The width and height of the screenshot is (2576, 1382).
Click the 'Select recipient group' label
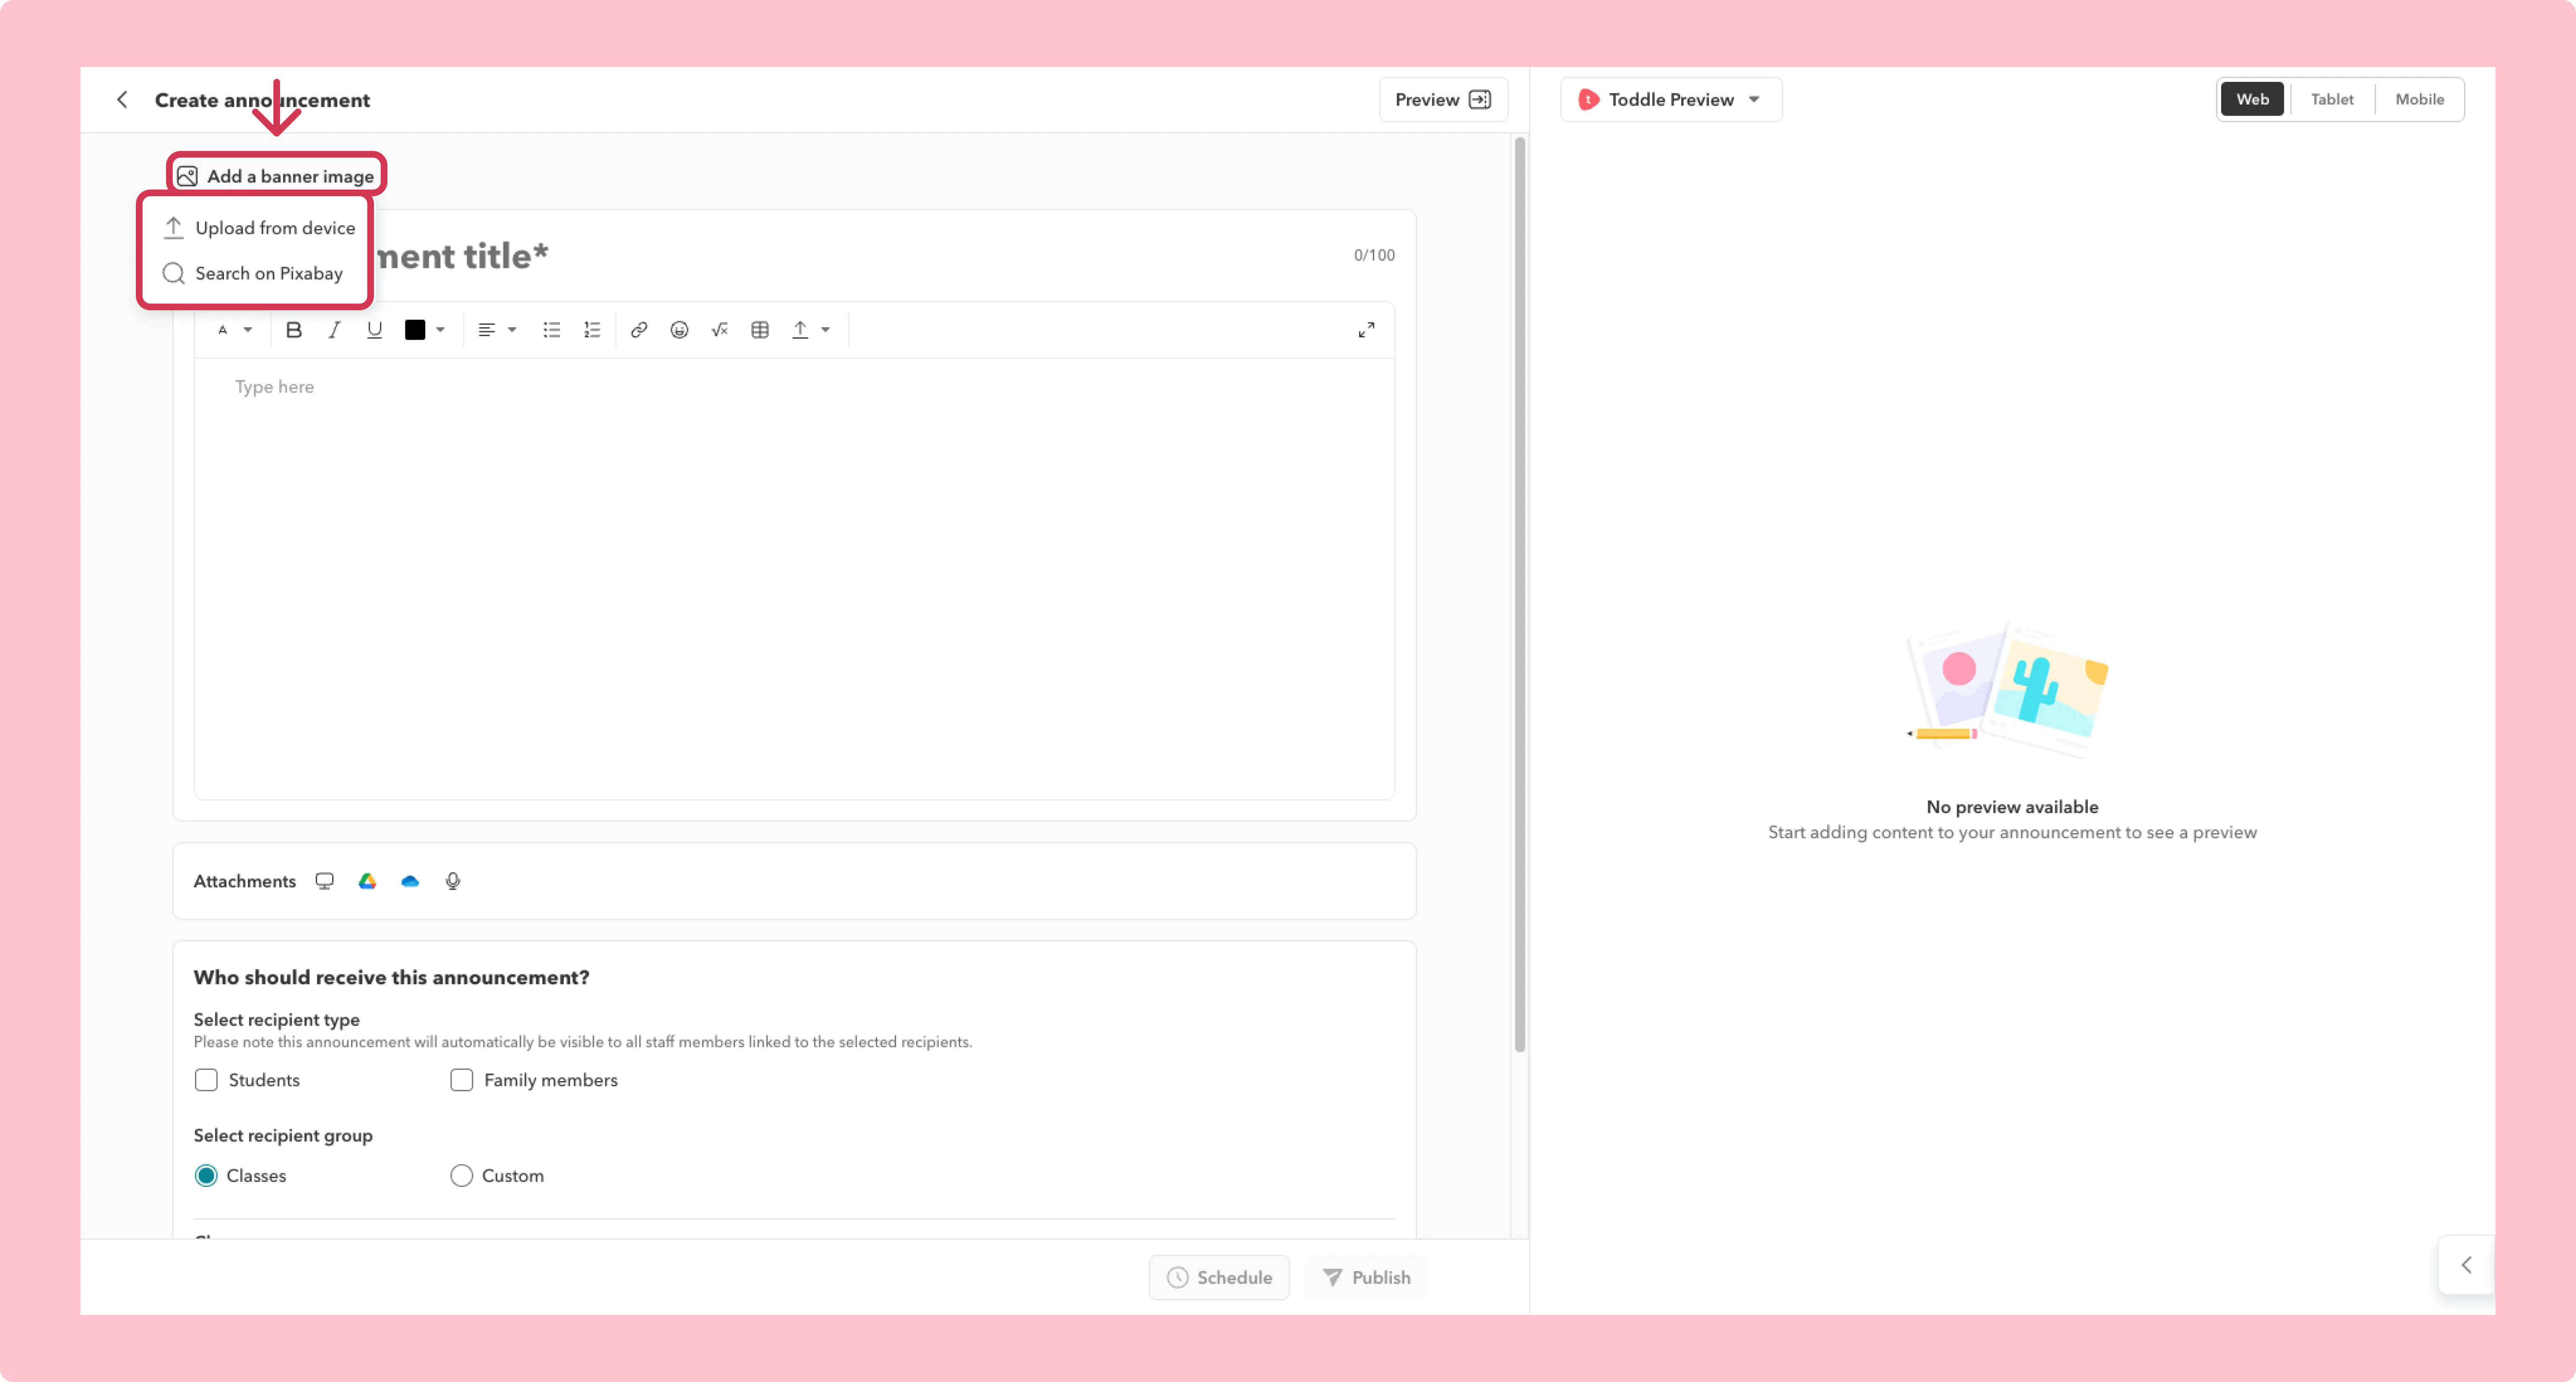pos(283,1135)
